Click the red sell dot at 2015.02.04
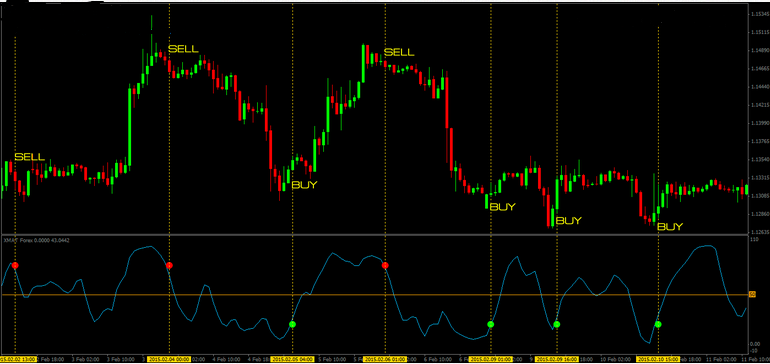This screenshot has height=364, width=770. pyautogui.click(x=169, y=265)
